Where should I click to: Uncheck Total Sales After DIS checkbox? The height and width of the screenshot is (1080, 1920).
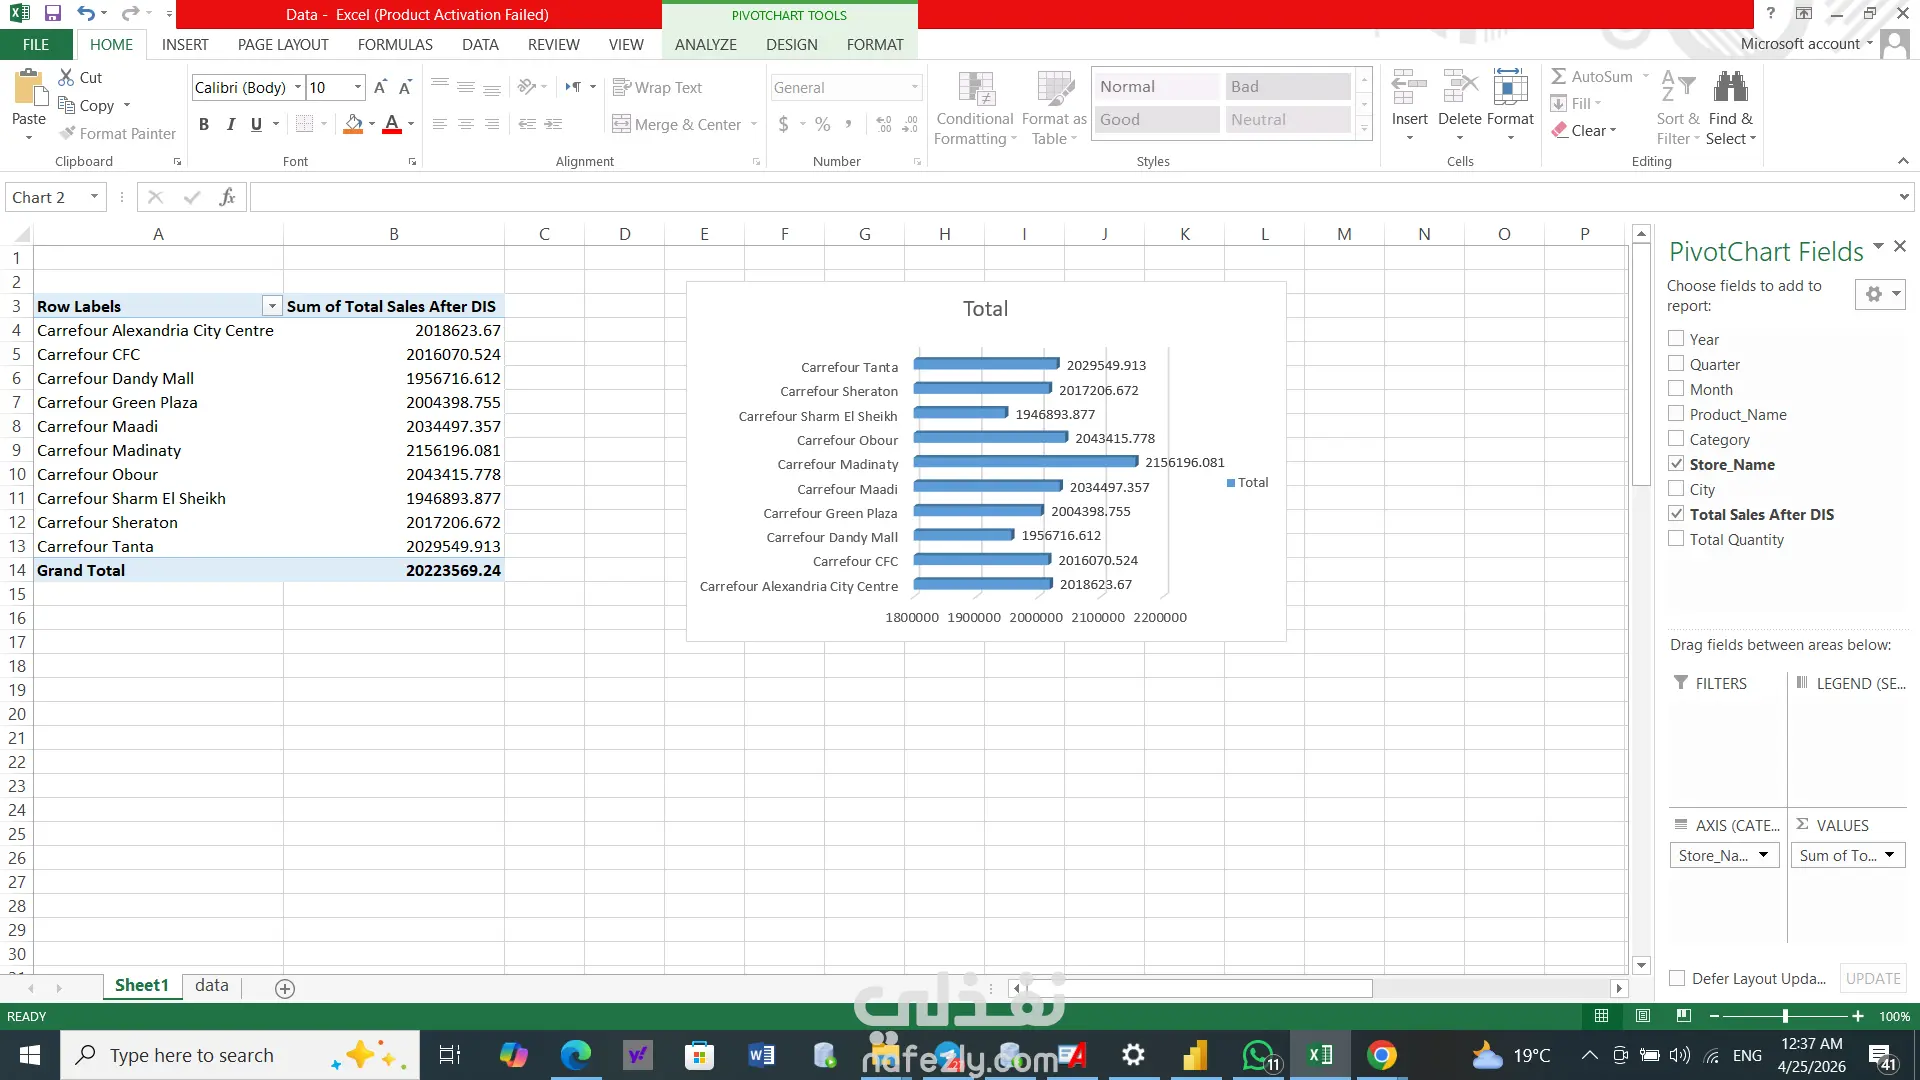(x=1676, y=514)
